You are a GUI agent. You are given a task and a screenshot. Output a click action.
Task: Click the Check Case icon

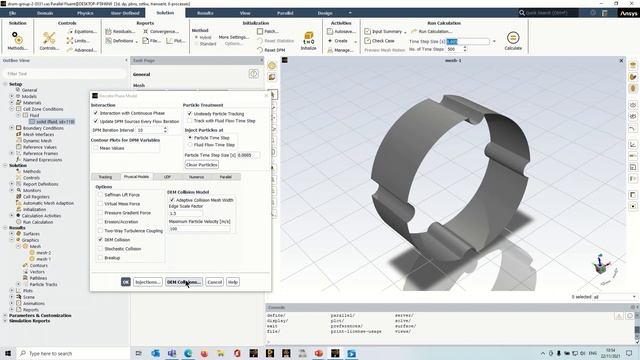367,41
